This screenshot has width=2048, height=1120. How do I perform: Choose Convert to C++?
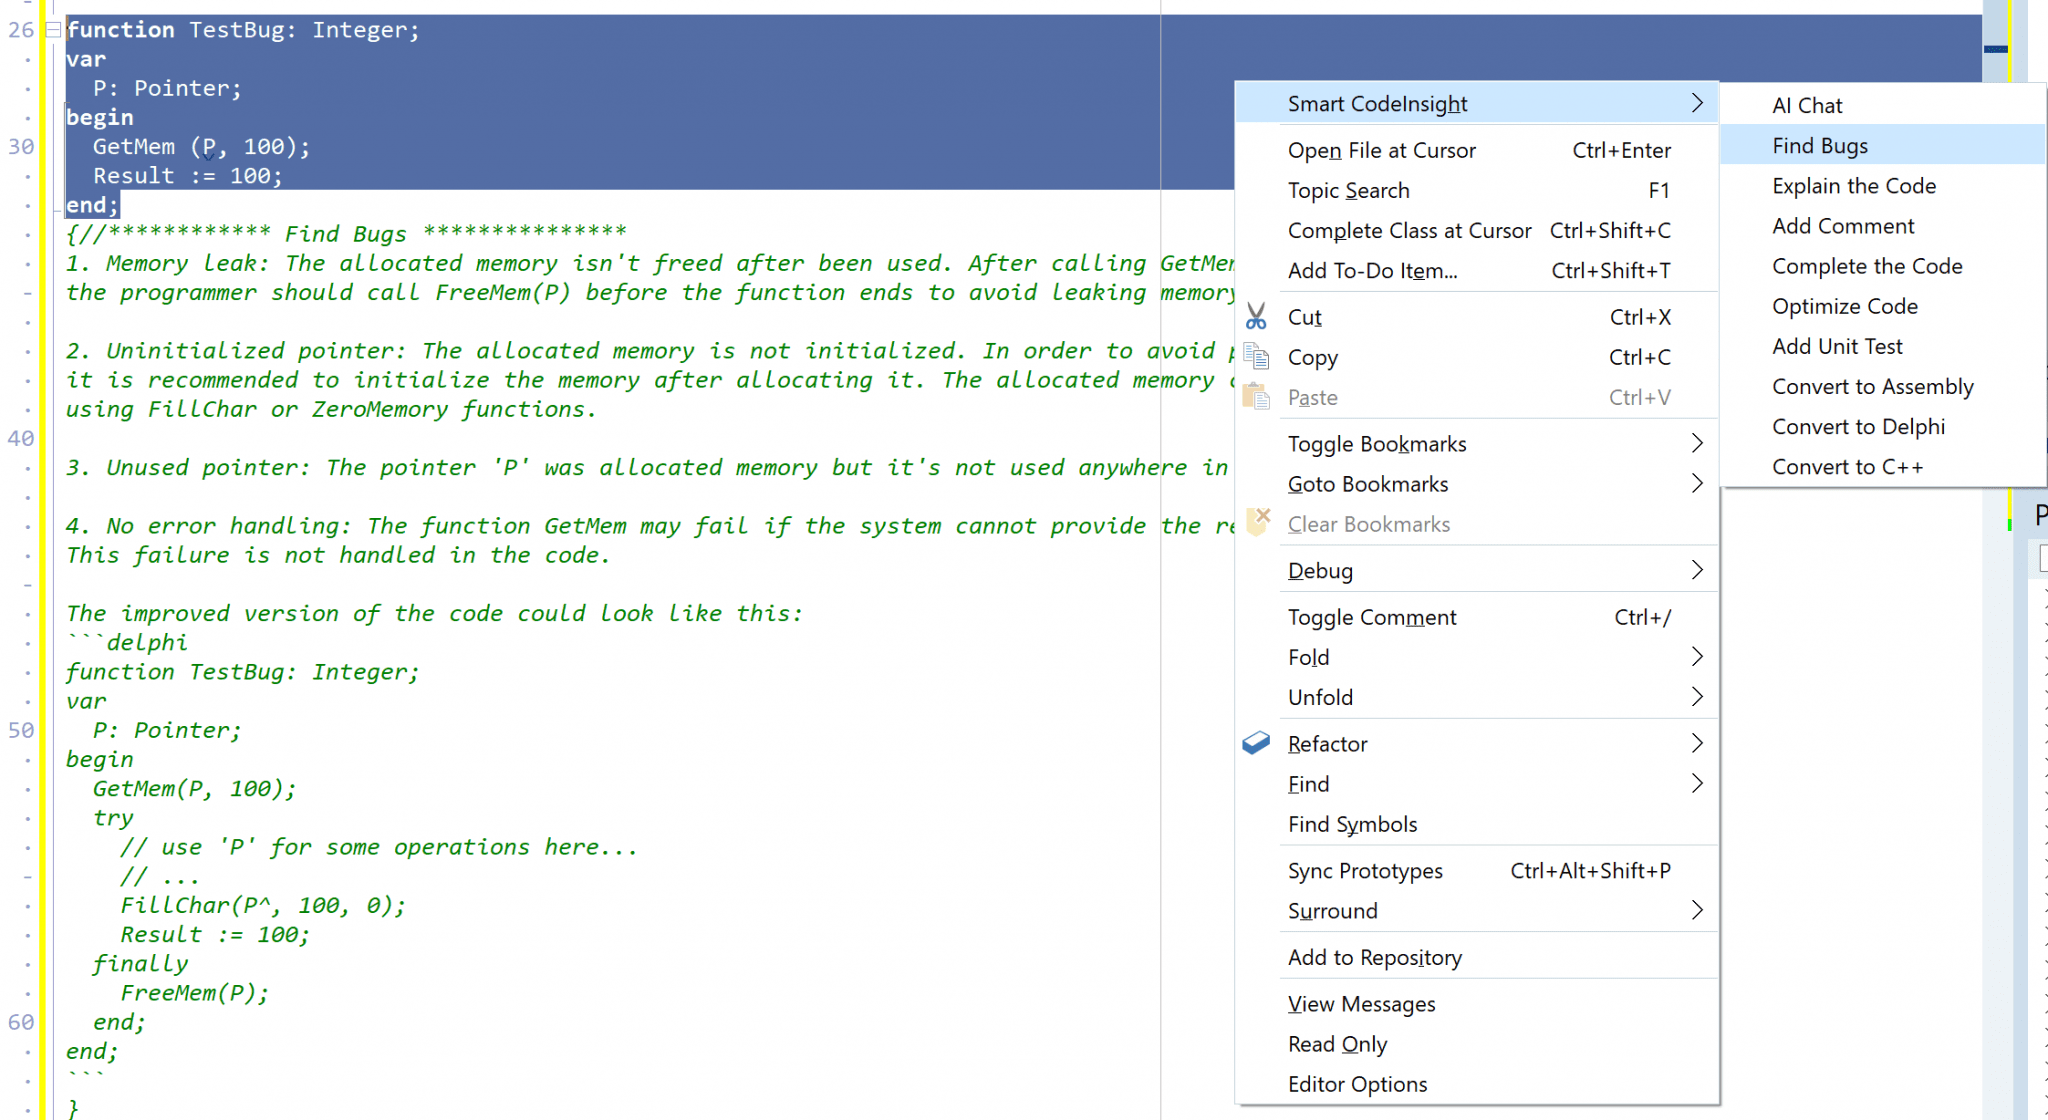tap(1882, 465)
